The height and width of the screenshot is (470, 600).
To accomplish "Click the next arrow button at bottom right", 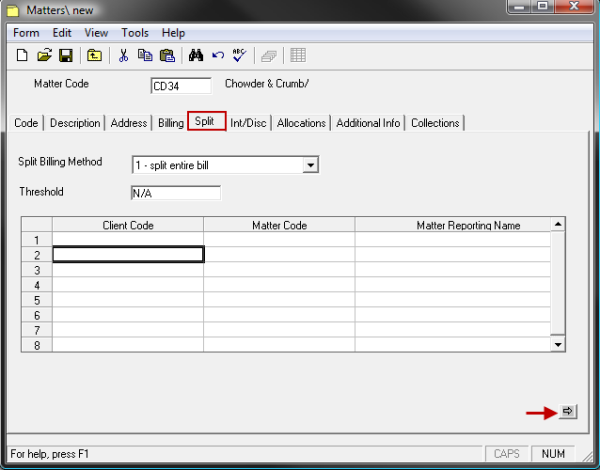I will [567, 411].
